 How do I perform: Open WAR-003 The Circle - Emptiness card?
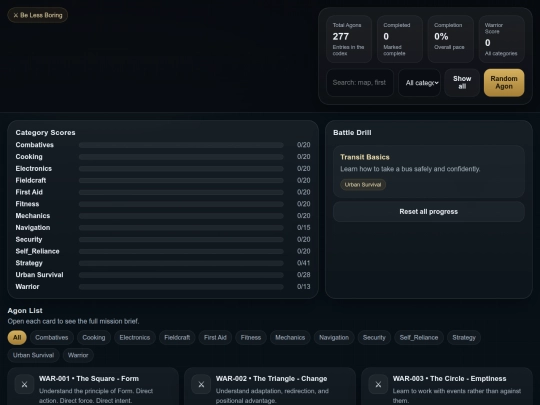click(x=447, y=386)
